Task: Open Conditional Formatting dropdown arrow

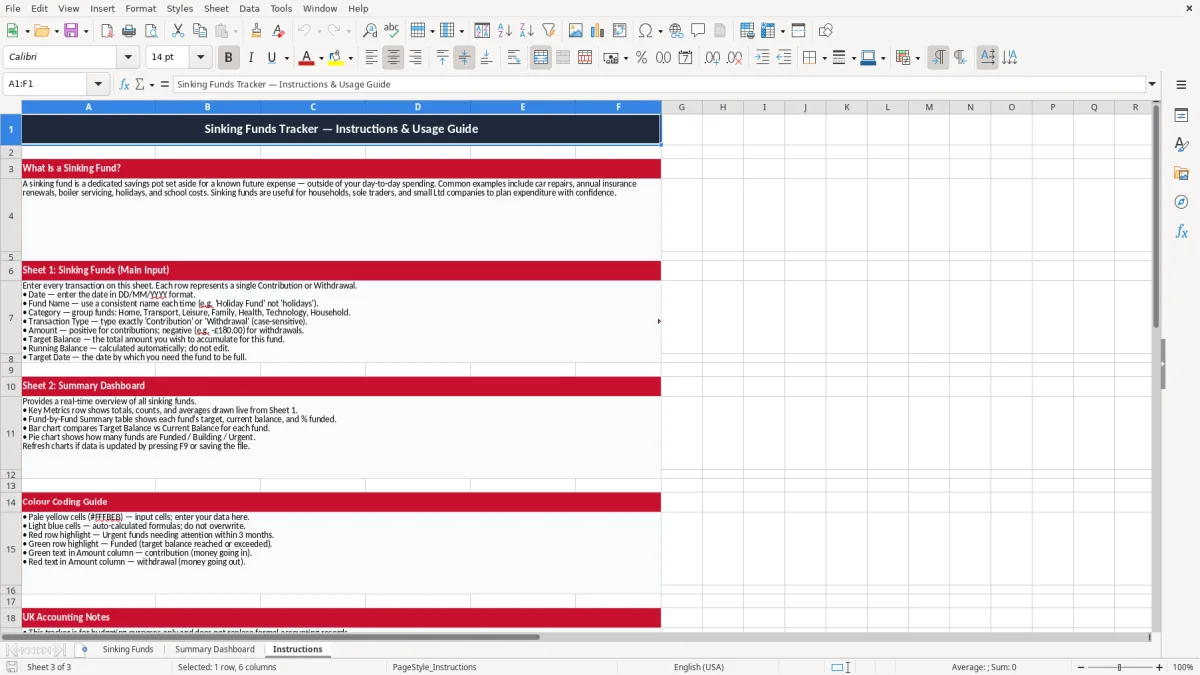Action: (x=917, y=58)
